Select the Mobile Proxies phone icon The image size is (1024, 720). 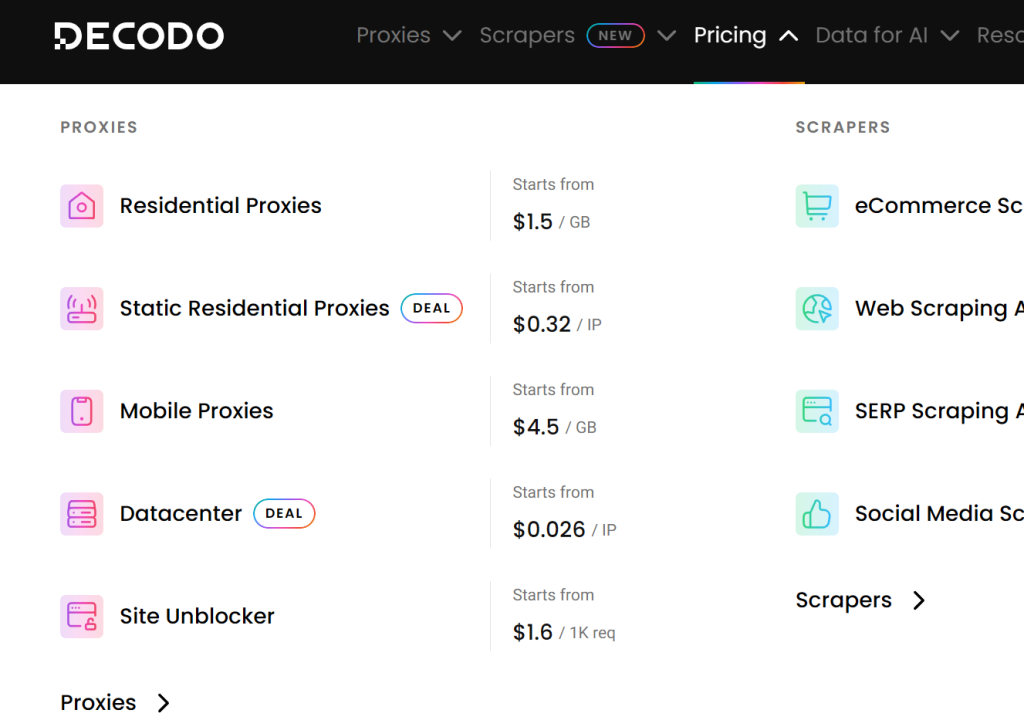click(82, 411)
